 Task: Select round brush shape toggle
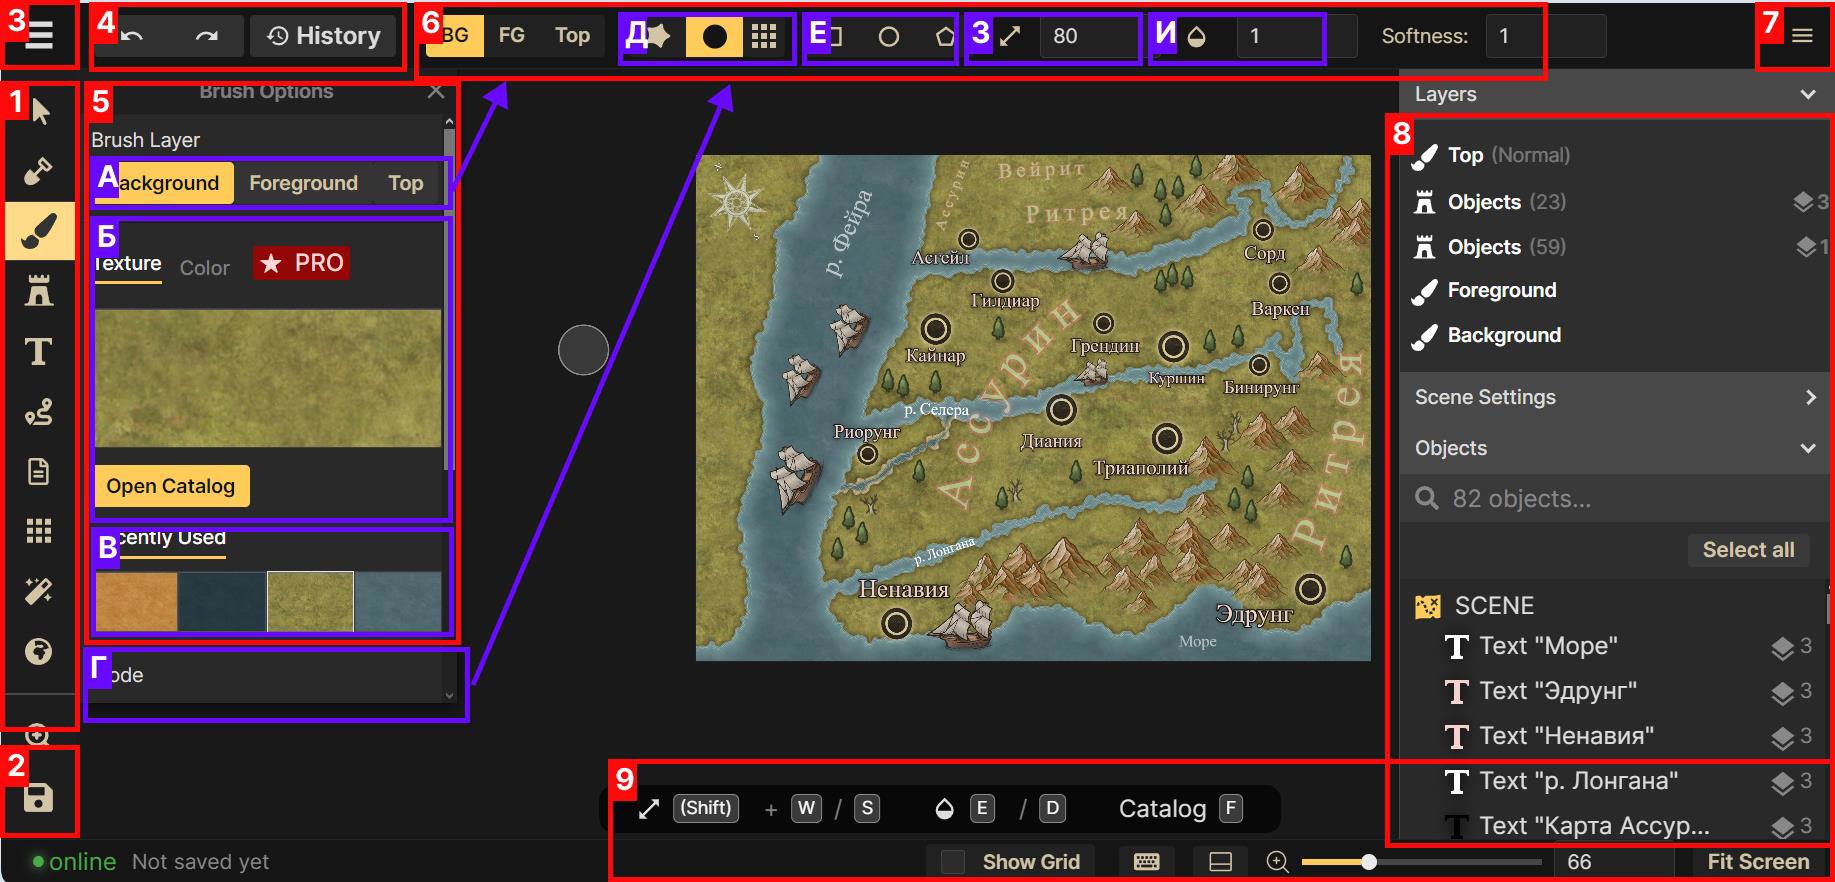(x=714, y=37)
